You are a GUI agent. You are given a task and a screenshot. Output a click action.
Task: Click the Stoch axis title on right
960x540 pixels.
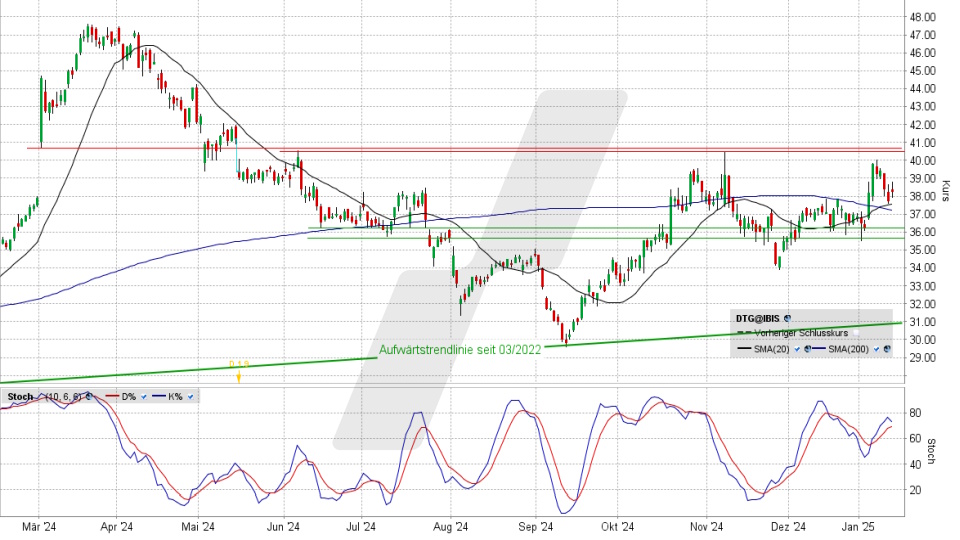(x=931, y=451)
